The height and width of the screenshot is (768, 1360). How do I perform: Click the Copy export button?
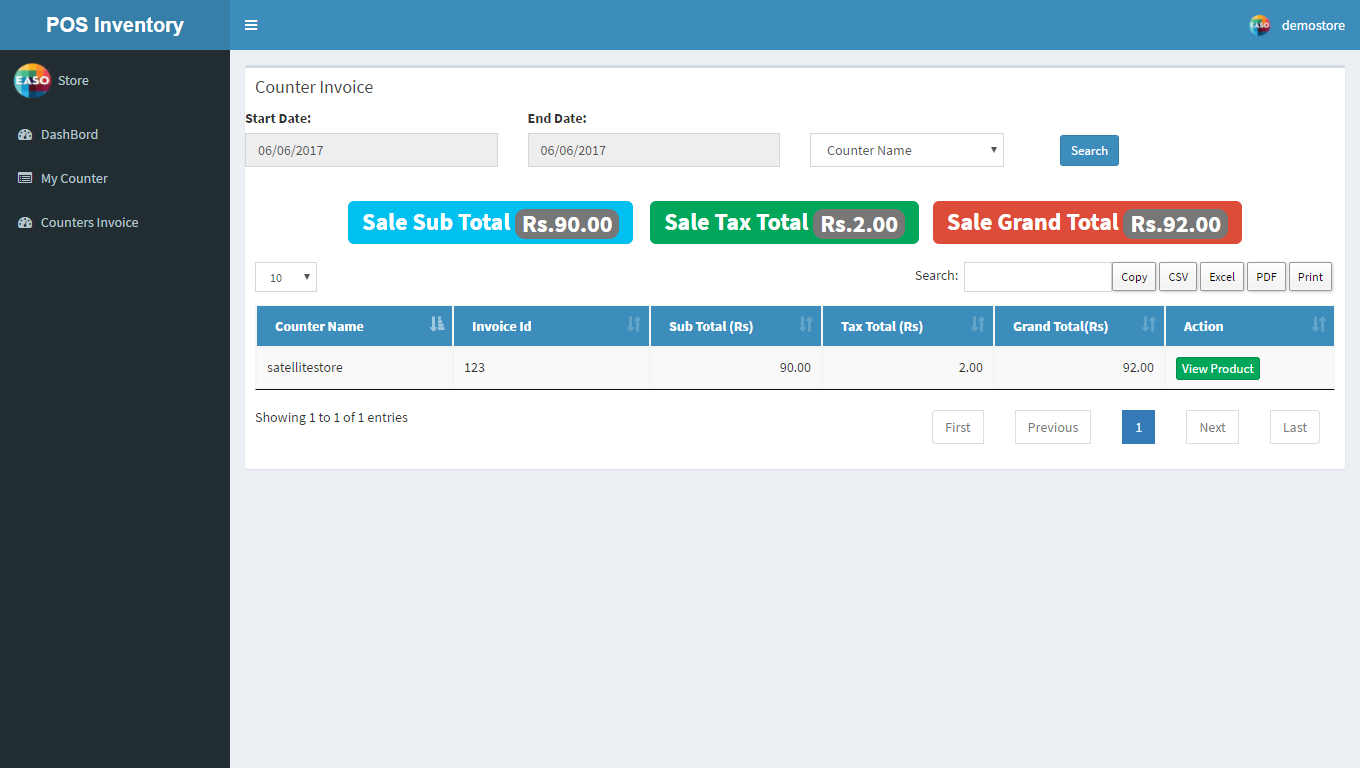point(1134,277)
